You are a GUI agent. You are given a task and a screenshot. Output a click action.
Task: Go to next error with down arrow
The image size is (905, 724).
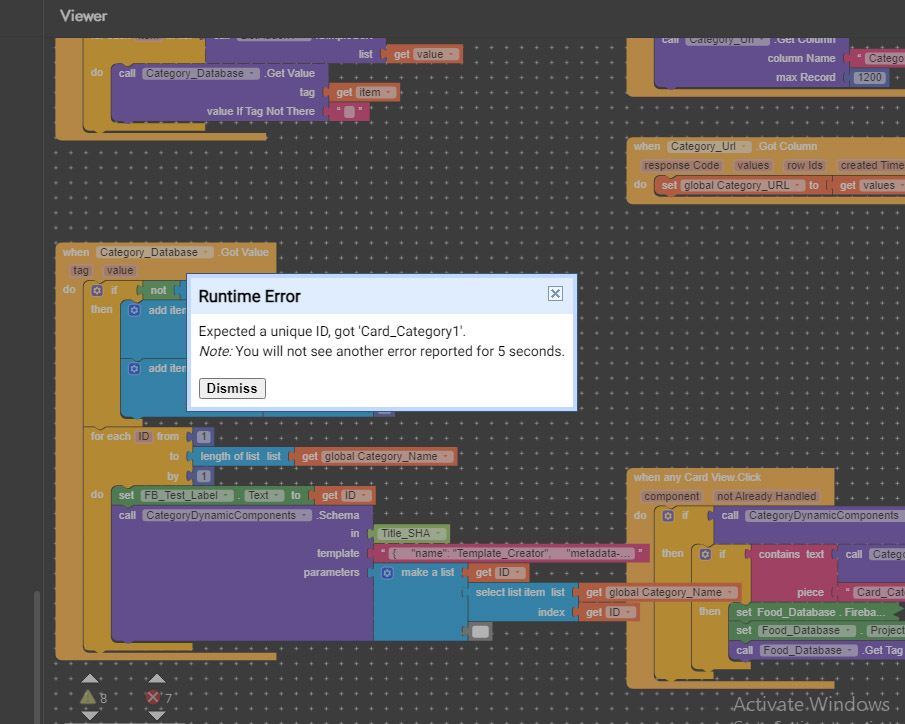[156, 715]
